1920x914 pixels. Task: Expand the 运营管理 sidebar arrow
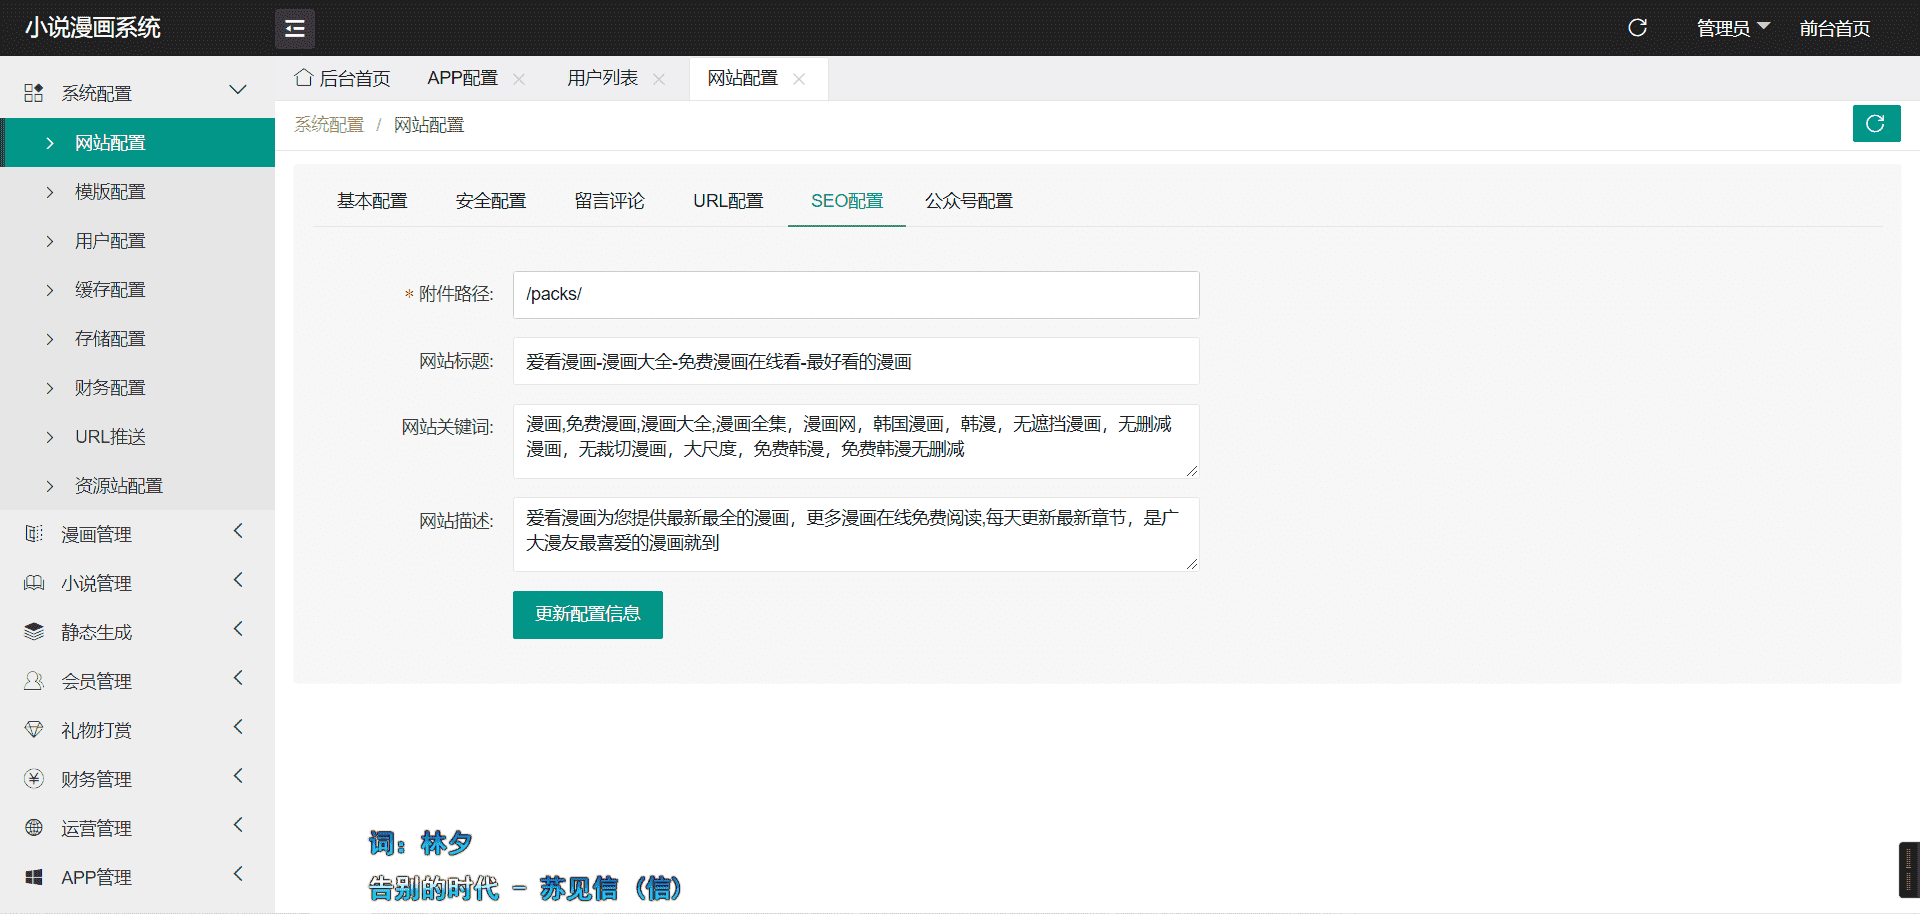[238, 825]
